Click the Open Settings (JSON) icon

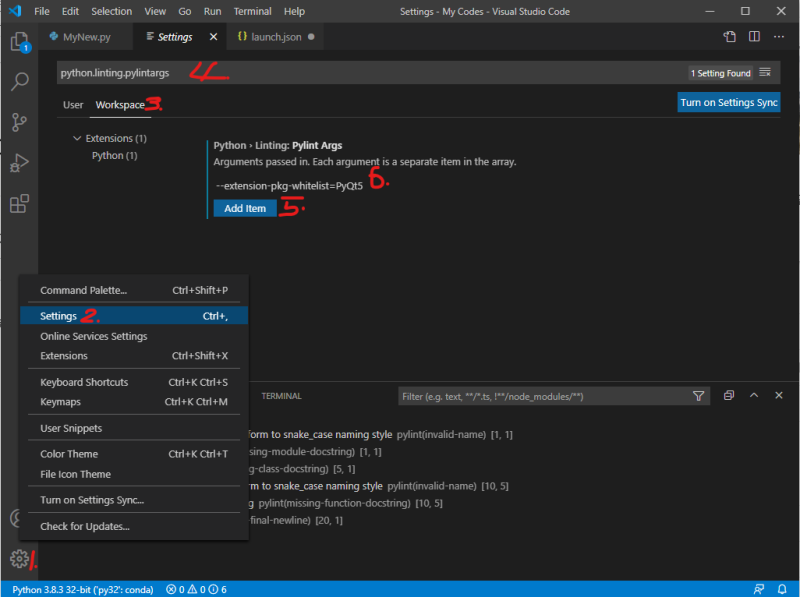pos(730,37)
